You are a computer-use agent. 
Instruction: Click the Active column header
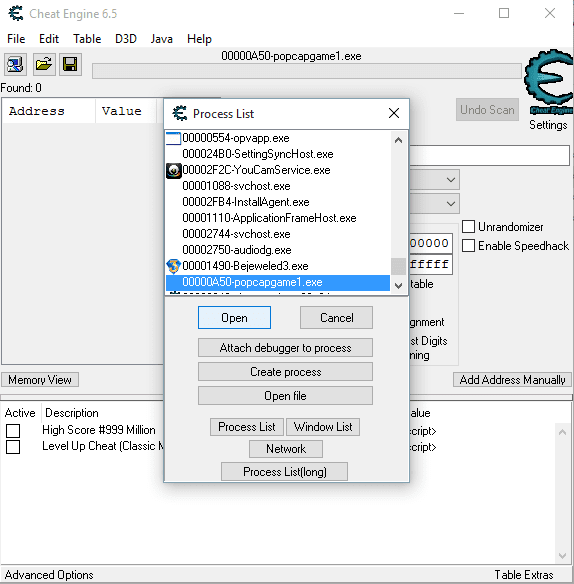tap(20, 413)
